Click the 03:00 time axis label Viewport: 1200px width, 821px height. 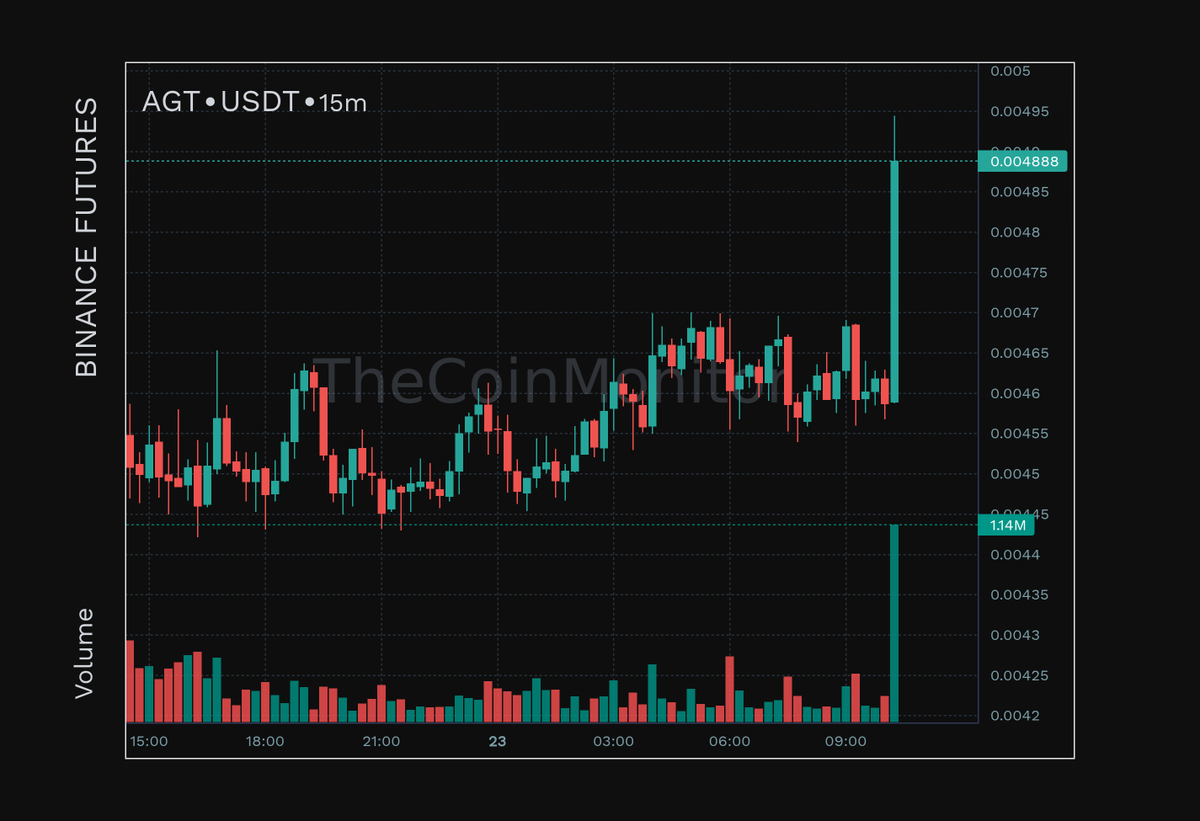[613, 741]
